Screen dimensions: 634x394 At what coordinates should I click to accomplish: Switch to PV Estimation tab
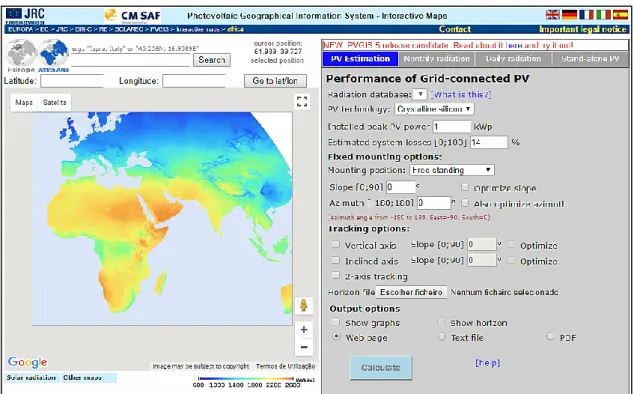360,59
